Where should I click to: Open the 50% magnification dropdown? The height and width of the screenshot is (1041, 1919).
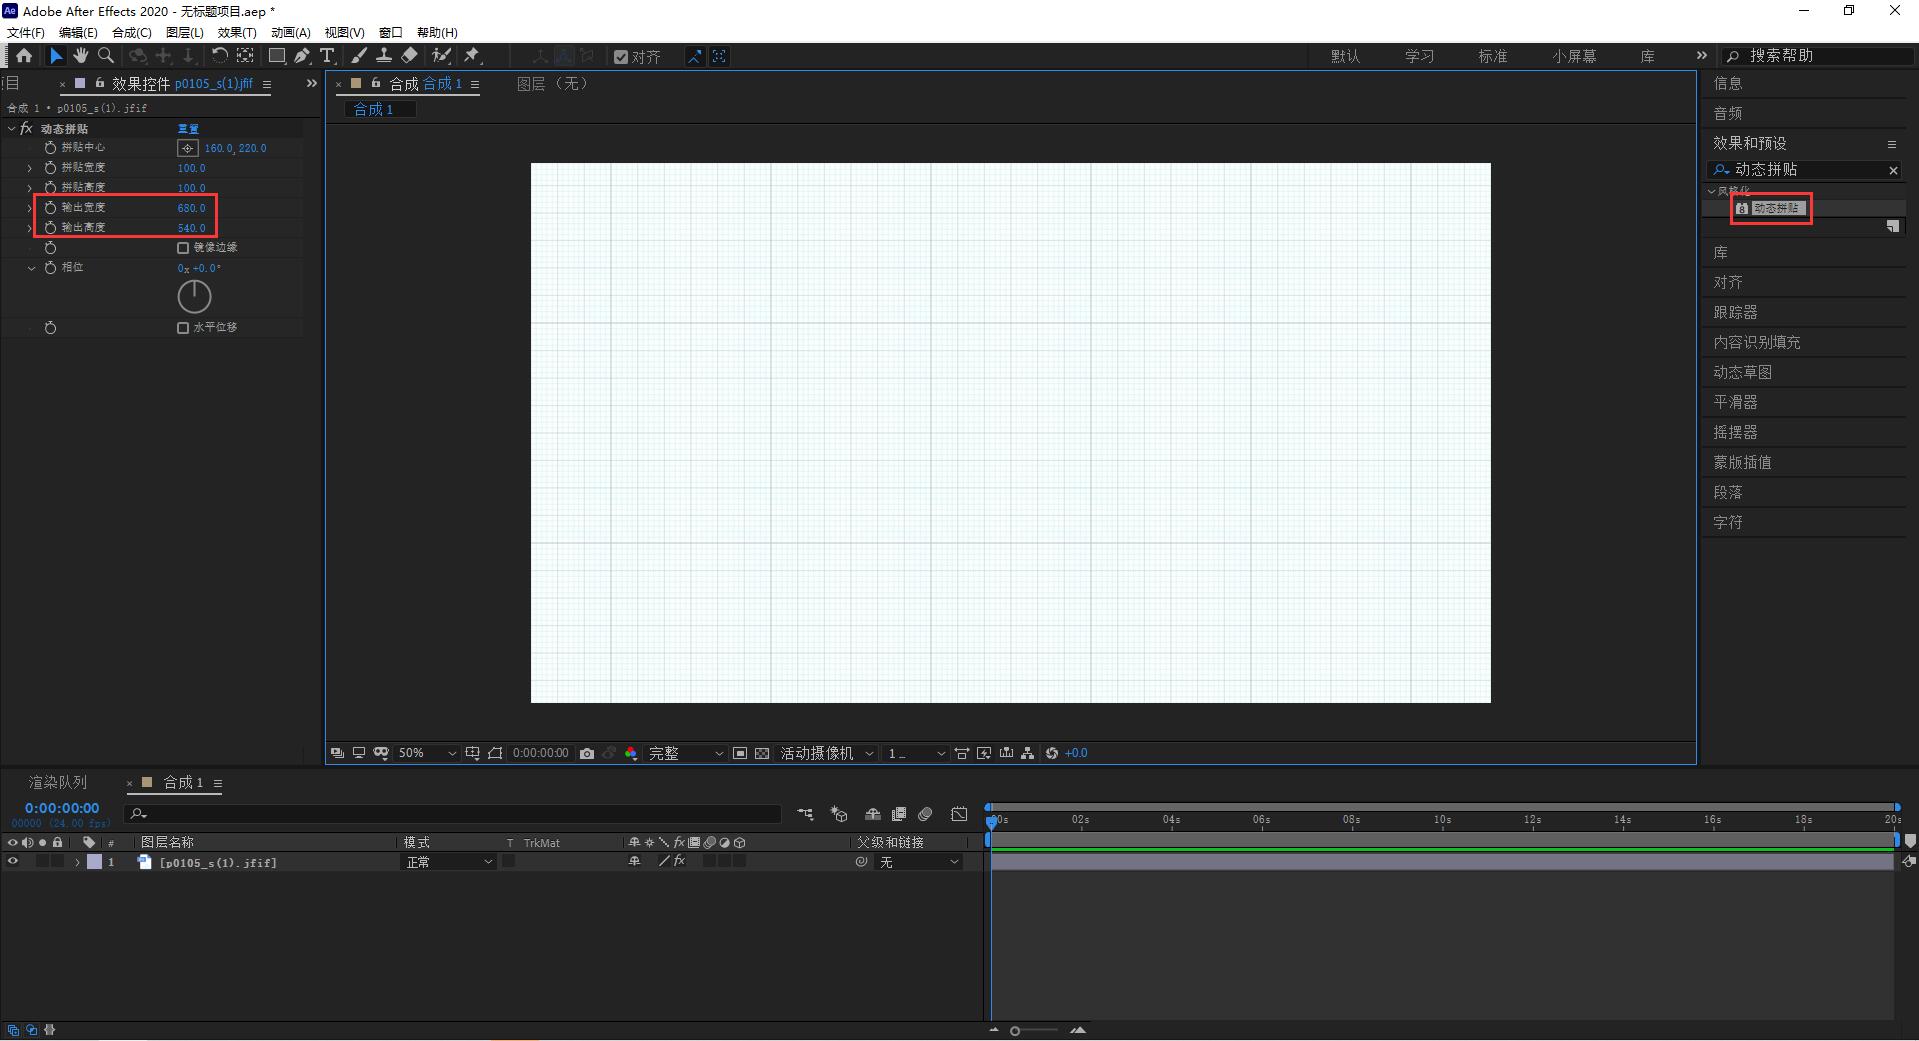[x=427, y=753]
